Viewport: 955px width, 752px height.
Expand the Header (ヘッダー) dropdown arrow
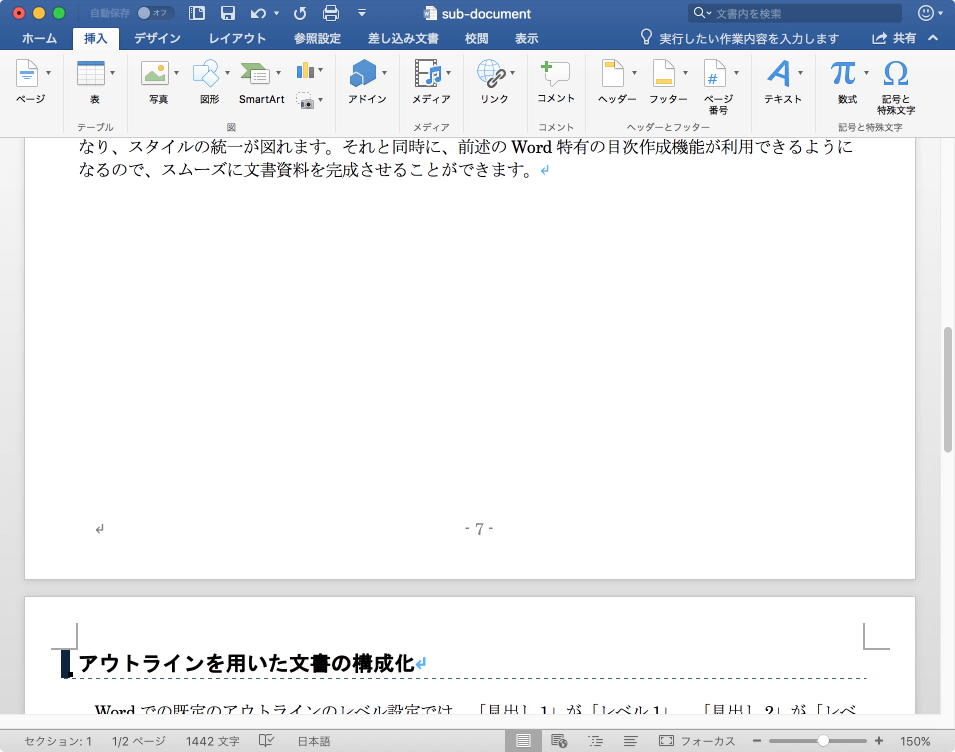(x=635, y=73)
